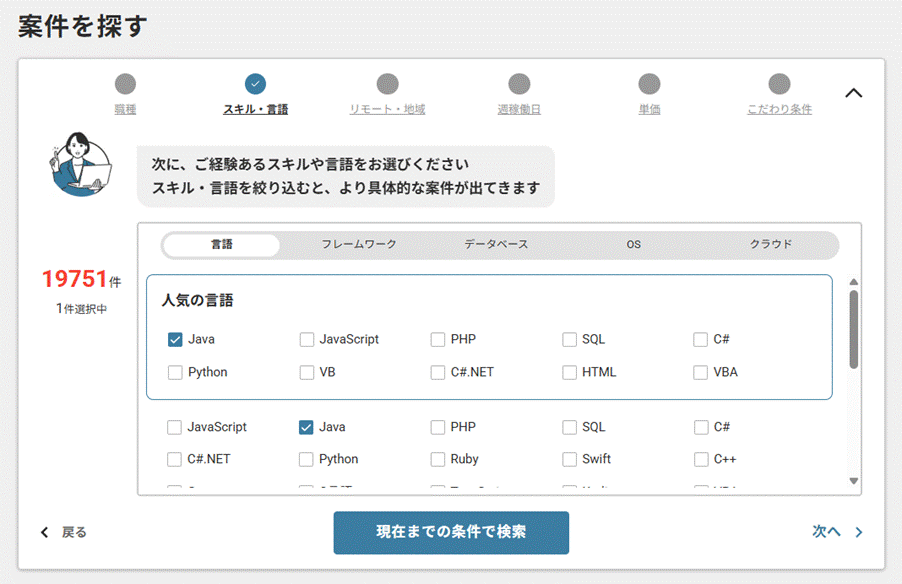Open the データベース tab
The height and width of the screenshot is (584, 902).
pyautogui.click(x=496, y=245)
